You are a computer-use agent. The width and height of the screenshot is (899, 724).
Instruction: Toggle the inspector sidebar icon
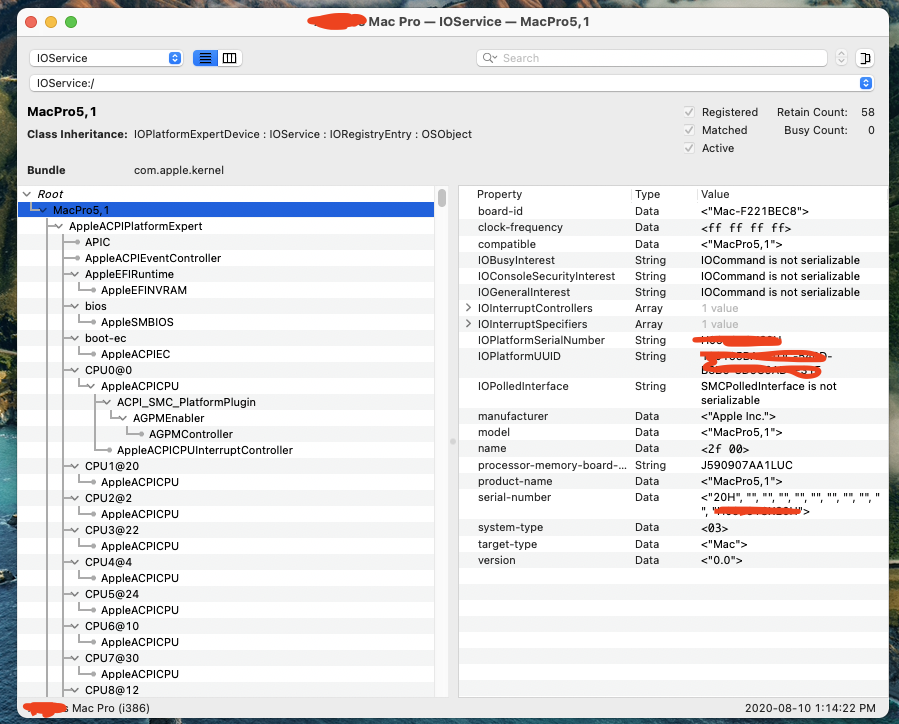pos(865,58)
